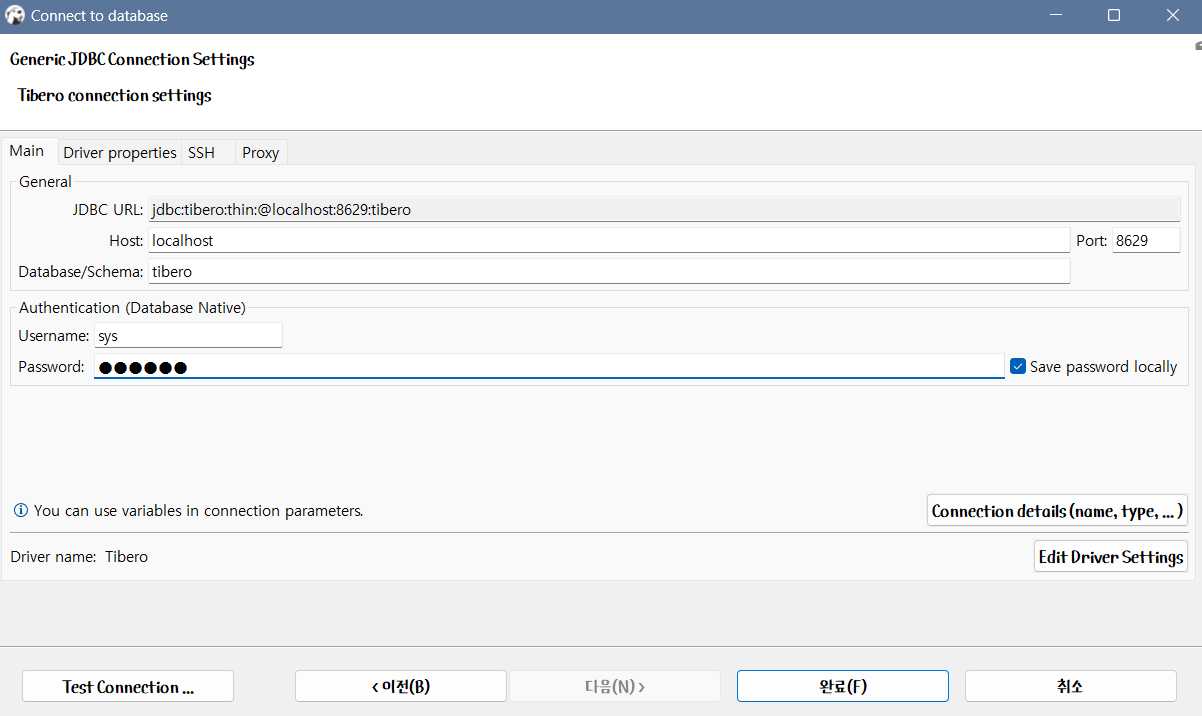
Task: Close the Connect to database window
Action: pos(1173,16)
